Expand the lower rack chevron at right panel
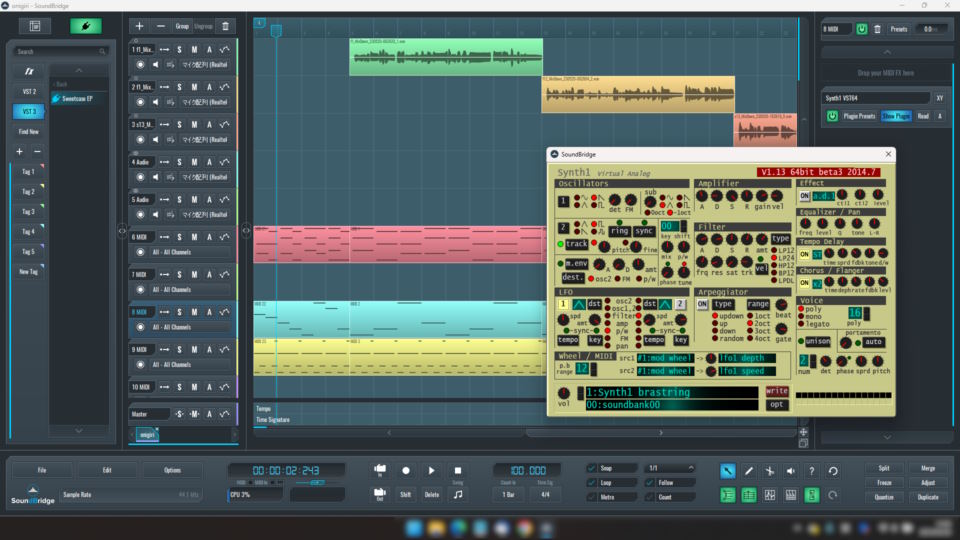The image size is (960, 540). point(887,437)
